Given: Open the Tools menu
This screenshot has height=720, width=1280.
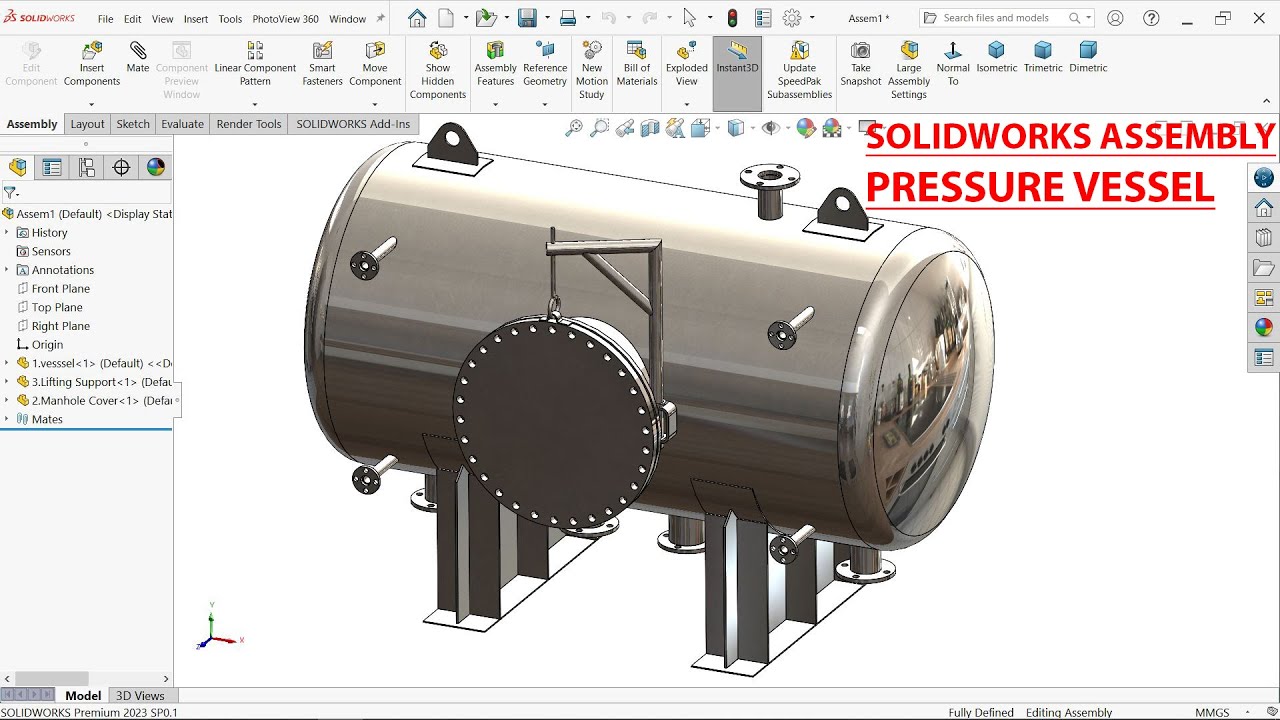Looking at the screenshot, I should pos(230,19).
